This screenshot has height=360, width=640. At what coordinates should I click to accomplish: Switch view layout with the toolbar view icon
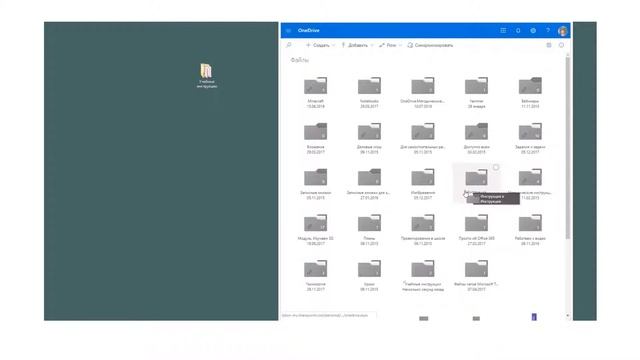pyautogui.click(x=549, y=45)
